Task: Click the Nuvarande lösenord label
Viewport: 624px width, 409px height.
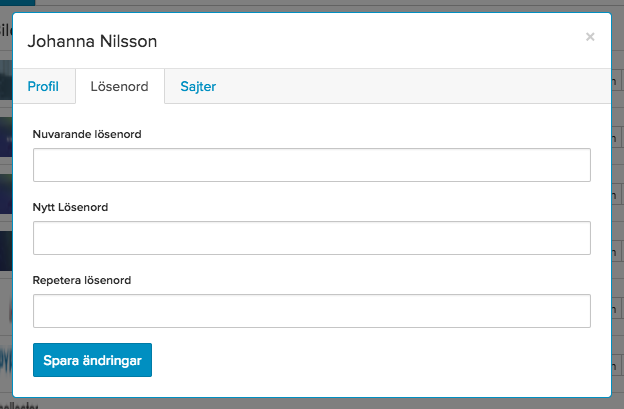Action: [87, 134]
